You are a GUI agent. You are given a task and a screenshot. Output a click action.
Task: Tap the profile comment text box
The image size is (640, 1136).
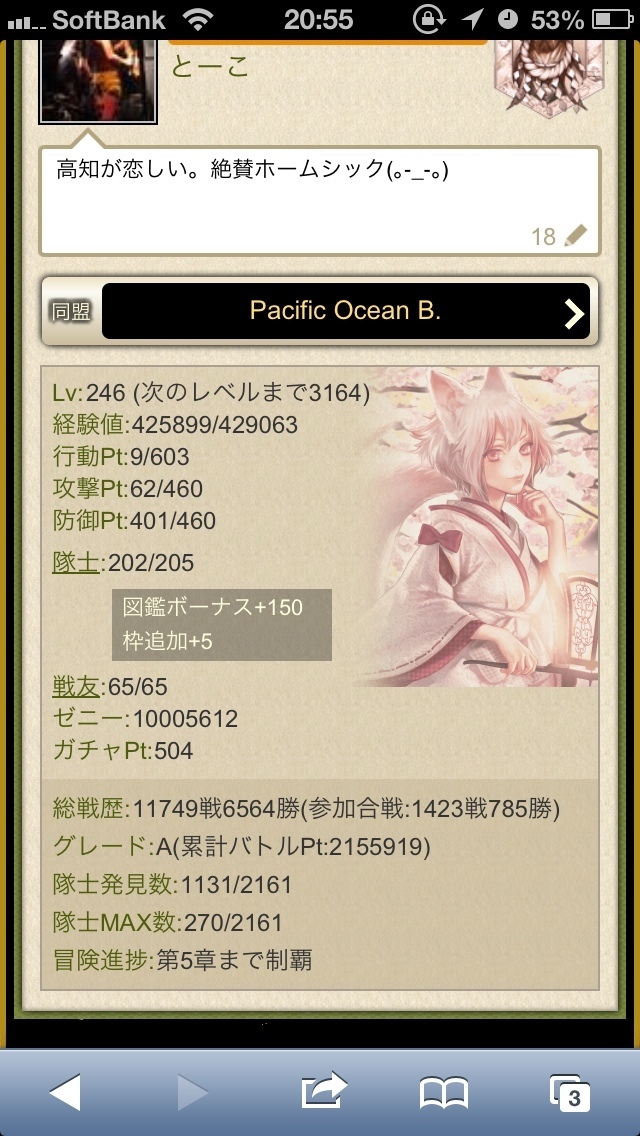click(320, 201)
